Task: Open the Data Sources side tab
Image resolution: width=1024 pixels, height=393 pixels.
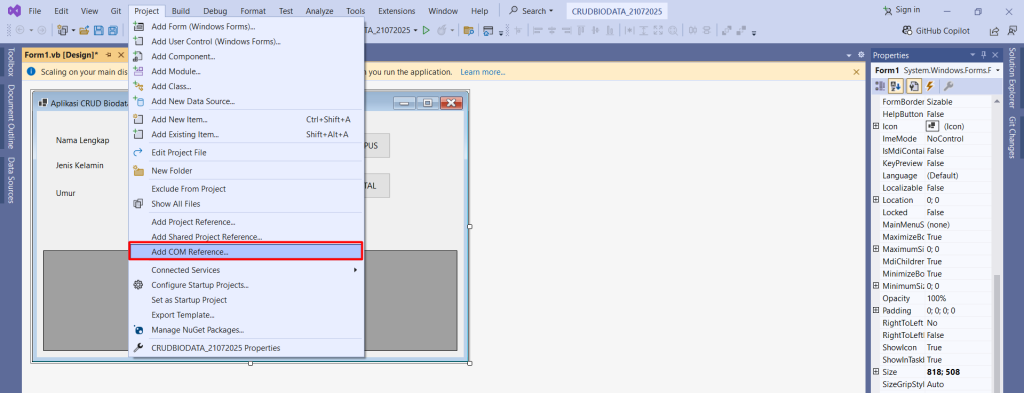Action: coord(10,181)
